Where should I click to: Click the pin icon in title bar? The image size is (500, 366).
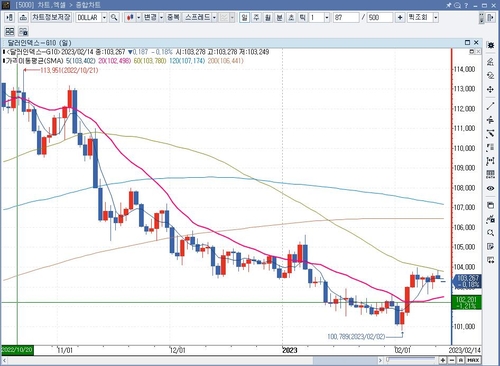449,5
